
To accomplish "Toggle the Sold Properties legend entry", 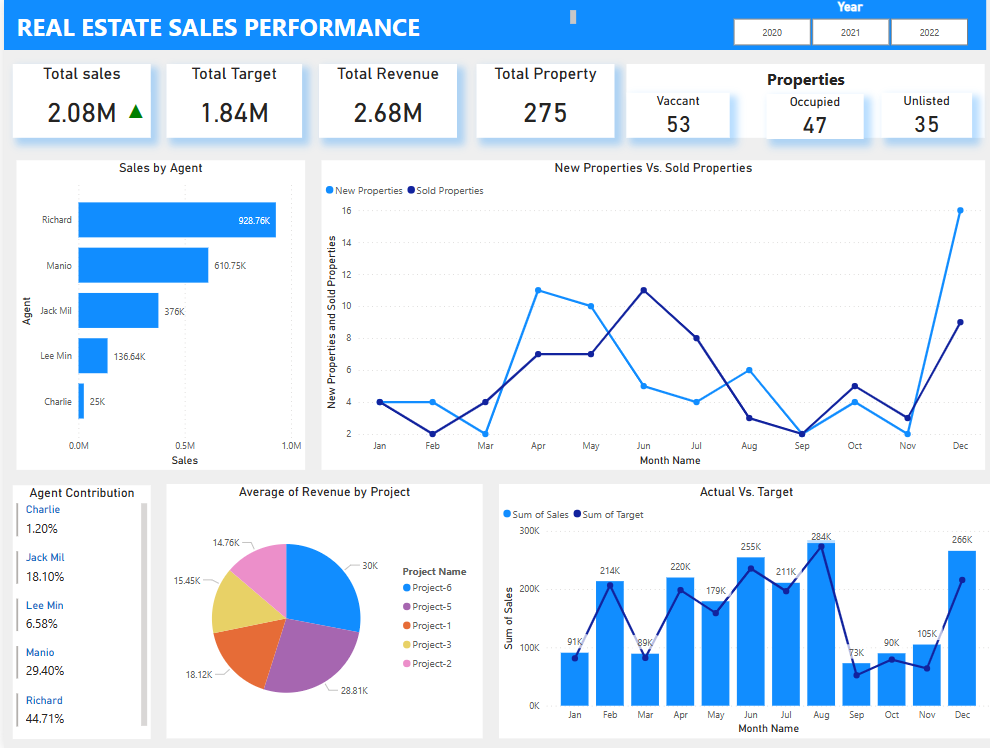I will click(448, 190).
